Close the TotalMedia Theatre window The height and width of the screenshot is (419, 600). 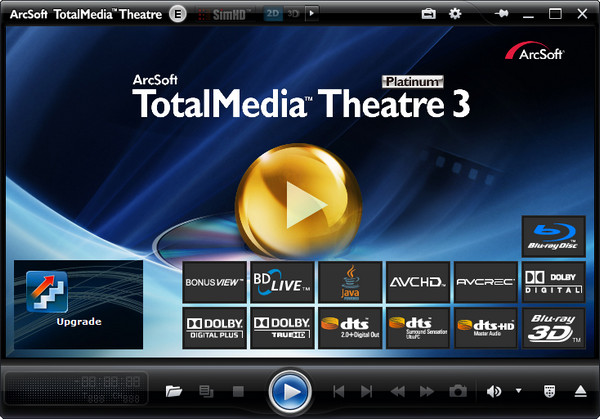582,14
